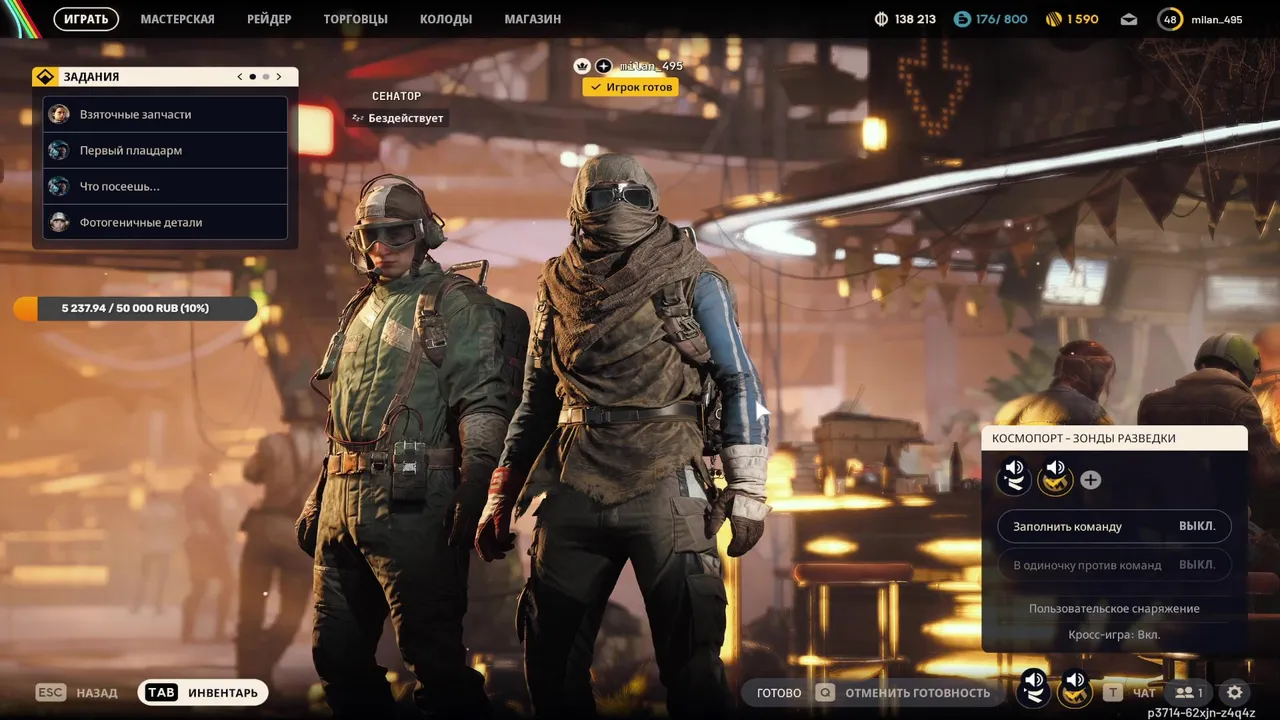Toggle the Игрок готов ready status
This screenshot has width=1280, height=720.
(x=630, y=87)
